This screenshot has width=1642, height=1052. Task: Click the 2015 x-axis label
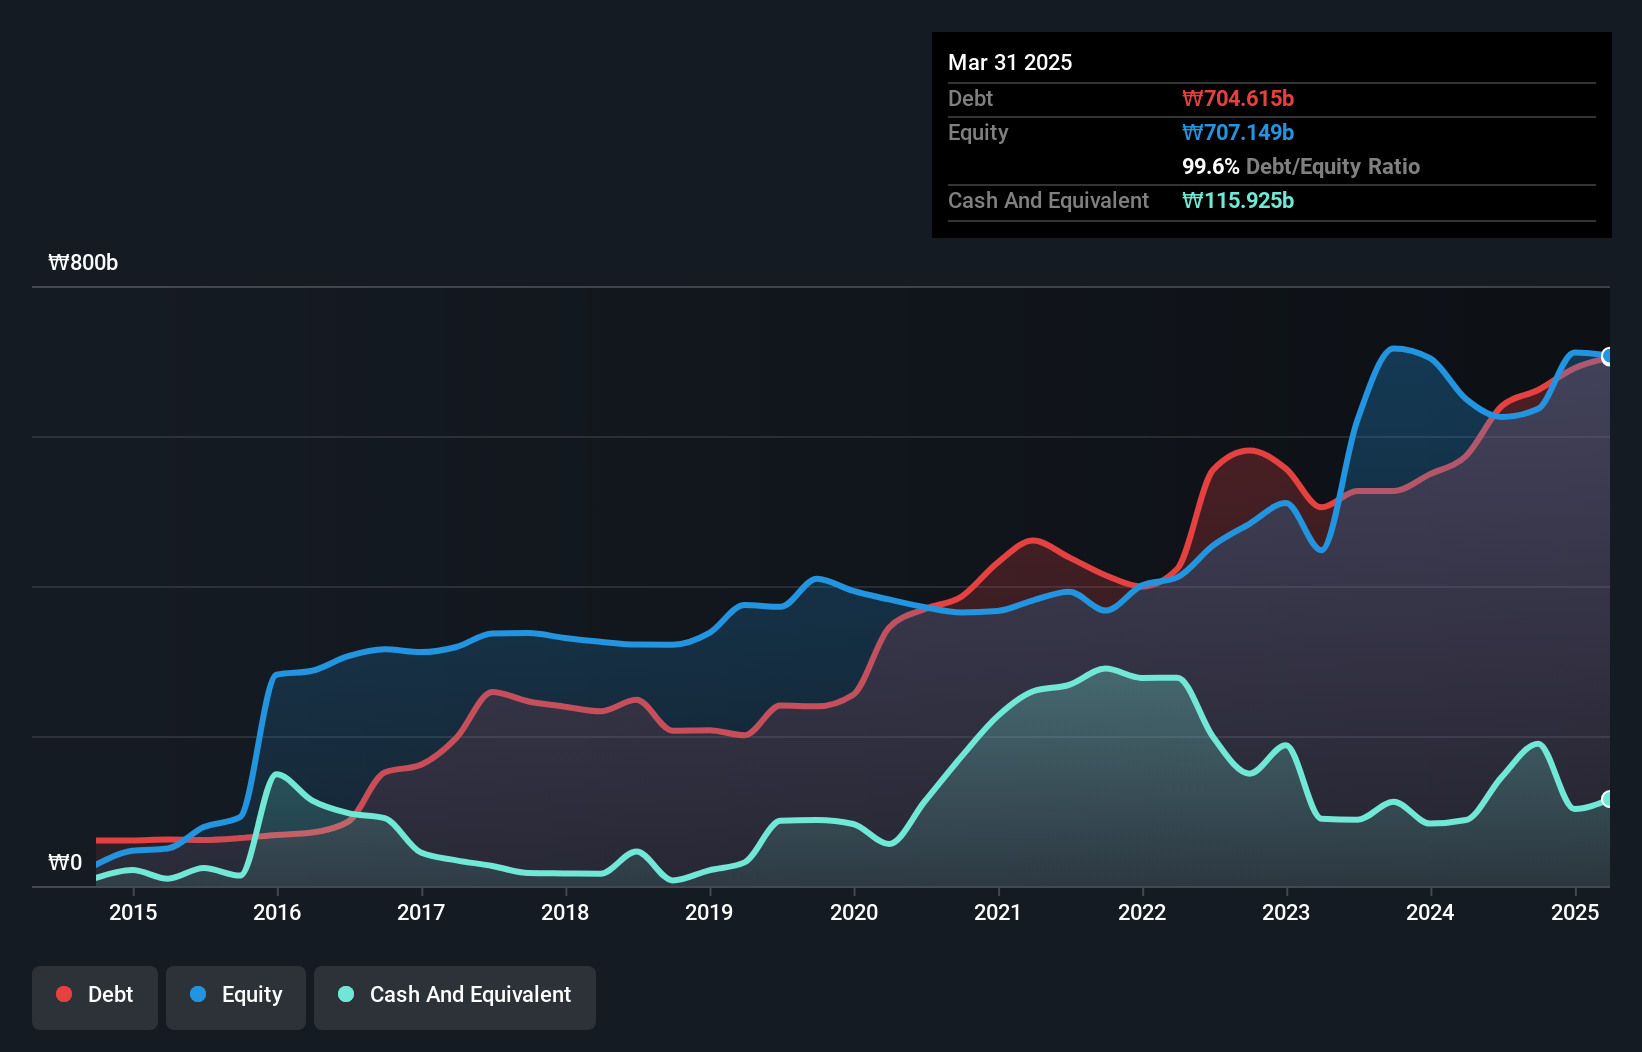click(x=133, y=912)
